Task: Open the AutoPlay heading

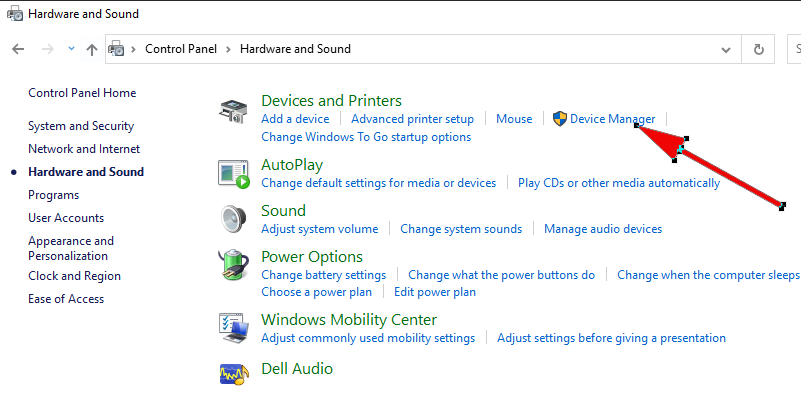Action: 292,165
